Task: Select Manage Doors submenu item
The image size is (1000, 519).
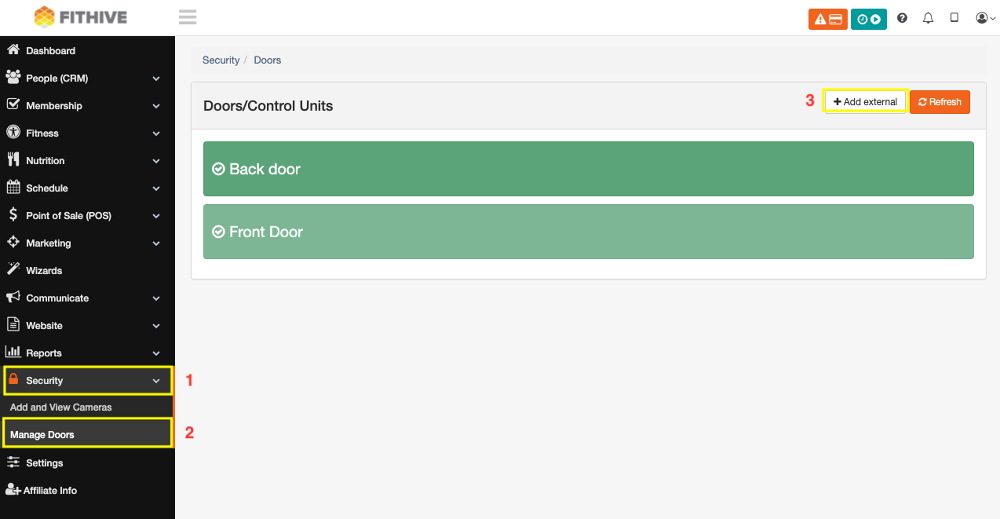Action: point(87,434)
